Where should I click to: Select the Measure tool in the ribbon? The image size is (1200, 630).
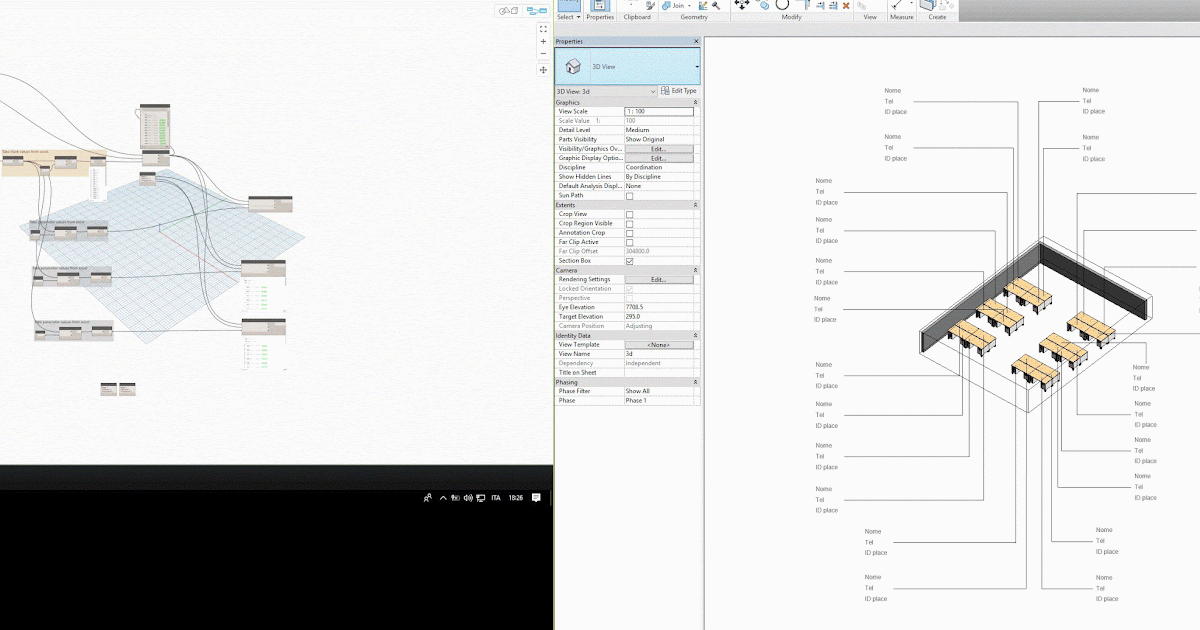[898, 6]
